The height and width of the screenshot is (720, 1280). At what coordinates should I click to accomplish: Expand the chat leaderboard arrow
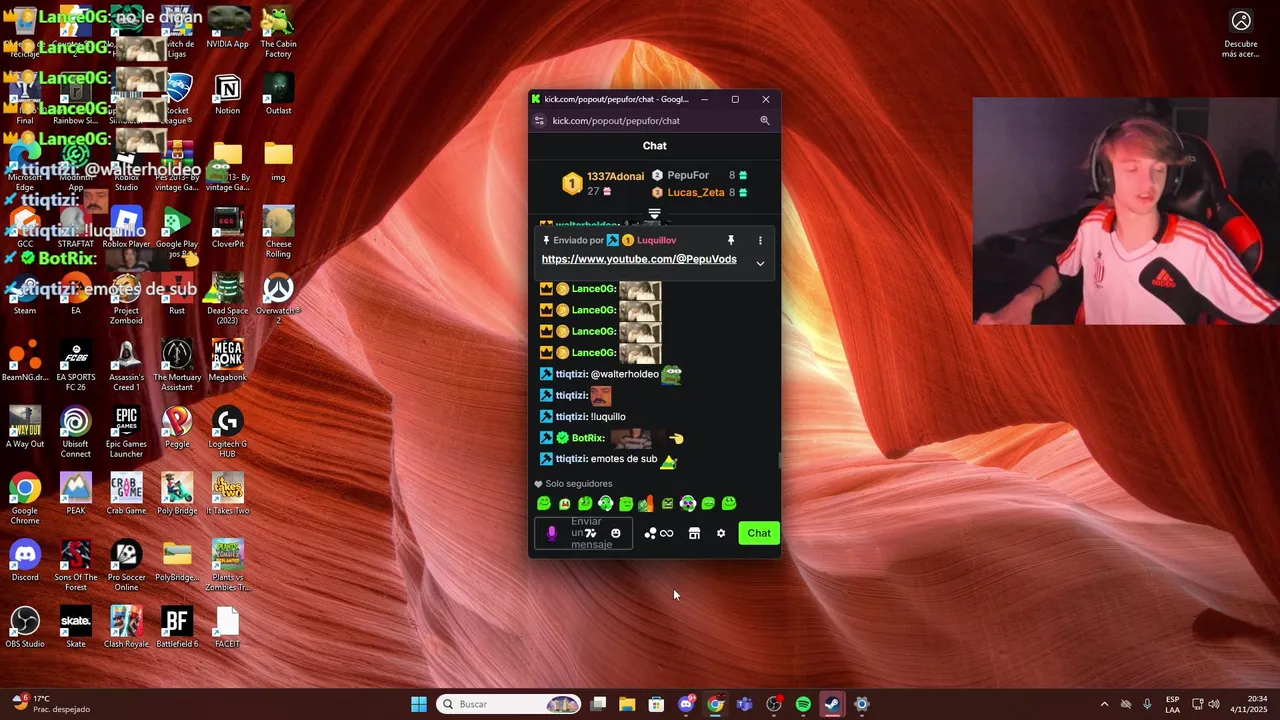coord(654,214)
